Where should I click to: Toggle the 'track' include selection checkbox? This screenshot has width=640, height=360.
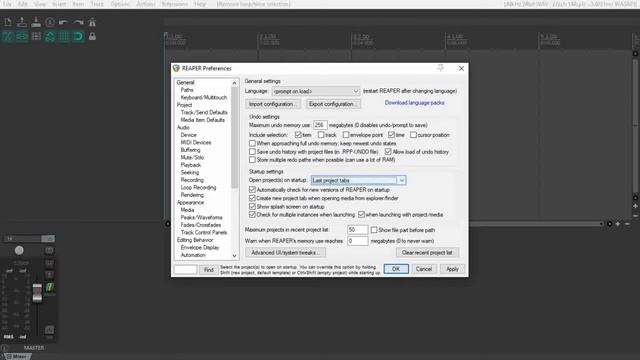click(x=321, y=135)
